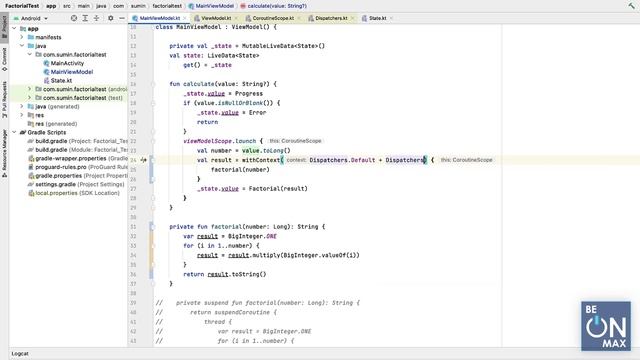Open build.gradle (Project) file
The image size is (640, 360).
(78, 141)
